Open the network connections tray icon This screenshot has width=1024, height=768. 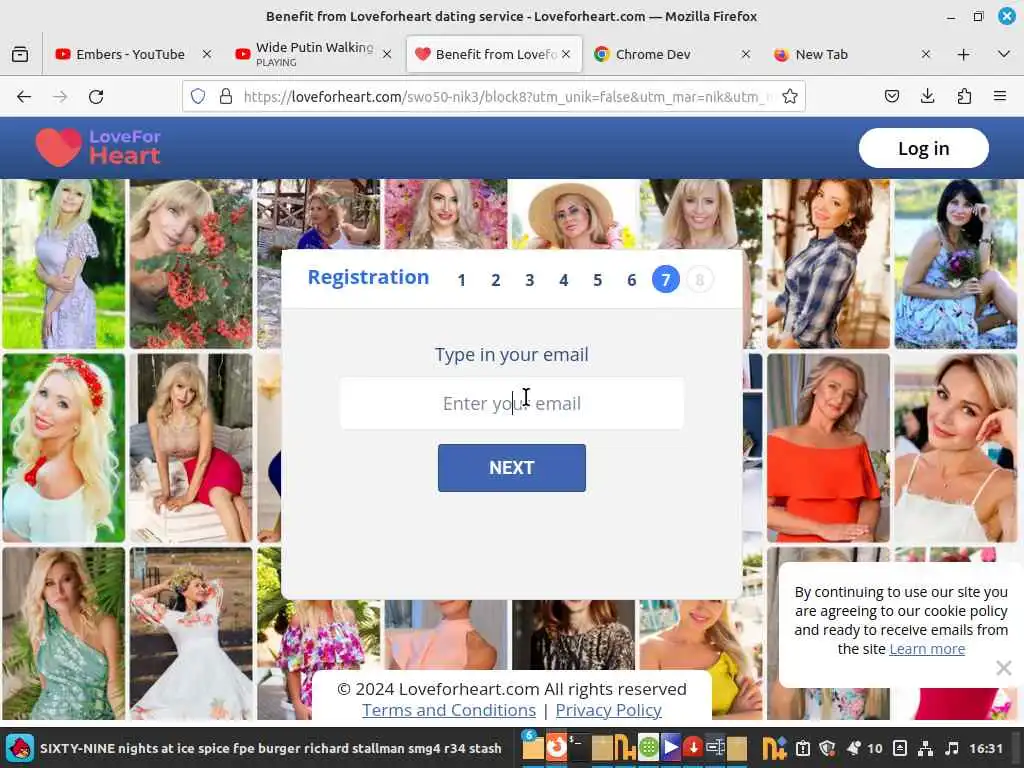925,748
